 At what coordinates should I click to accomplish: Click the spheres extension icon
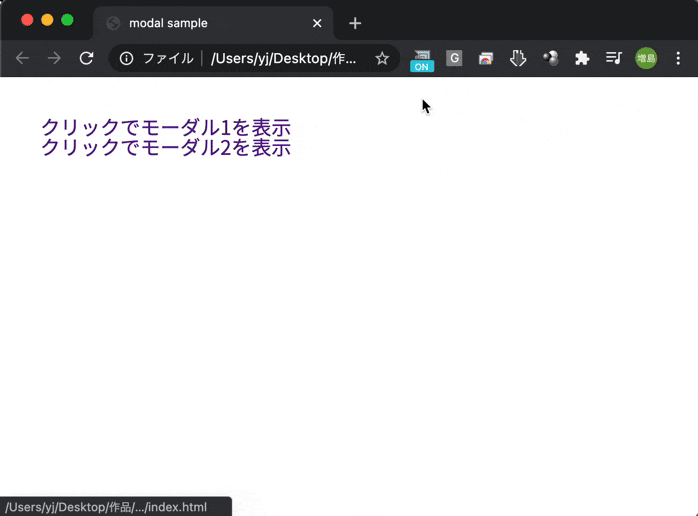(x=551, y=58)
